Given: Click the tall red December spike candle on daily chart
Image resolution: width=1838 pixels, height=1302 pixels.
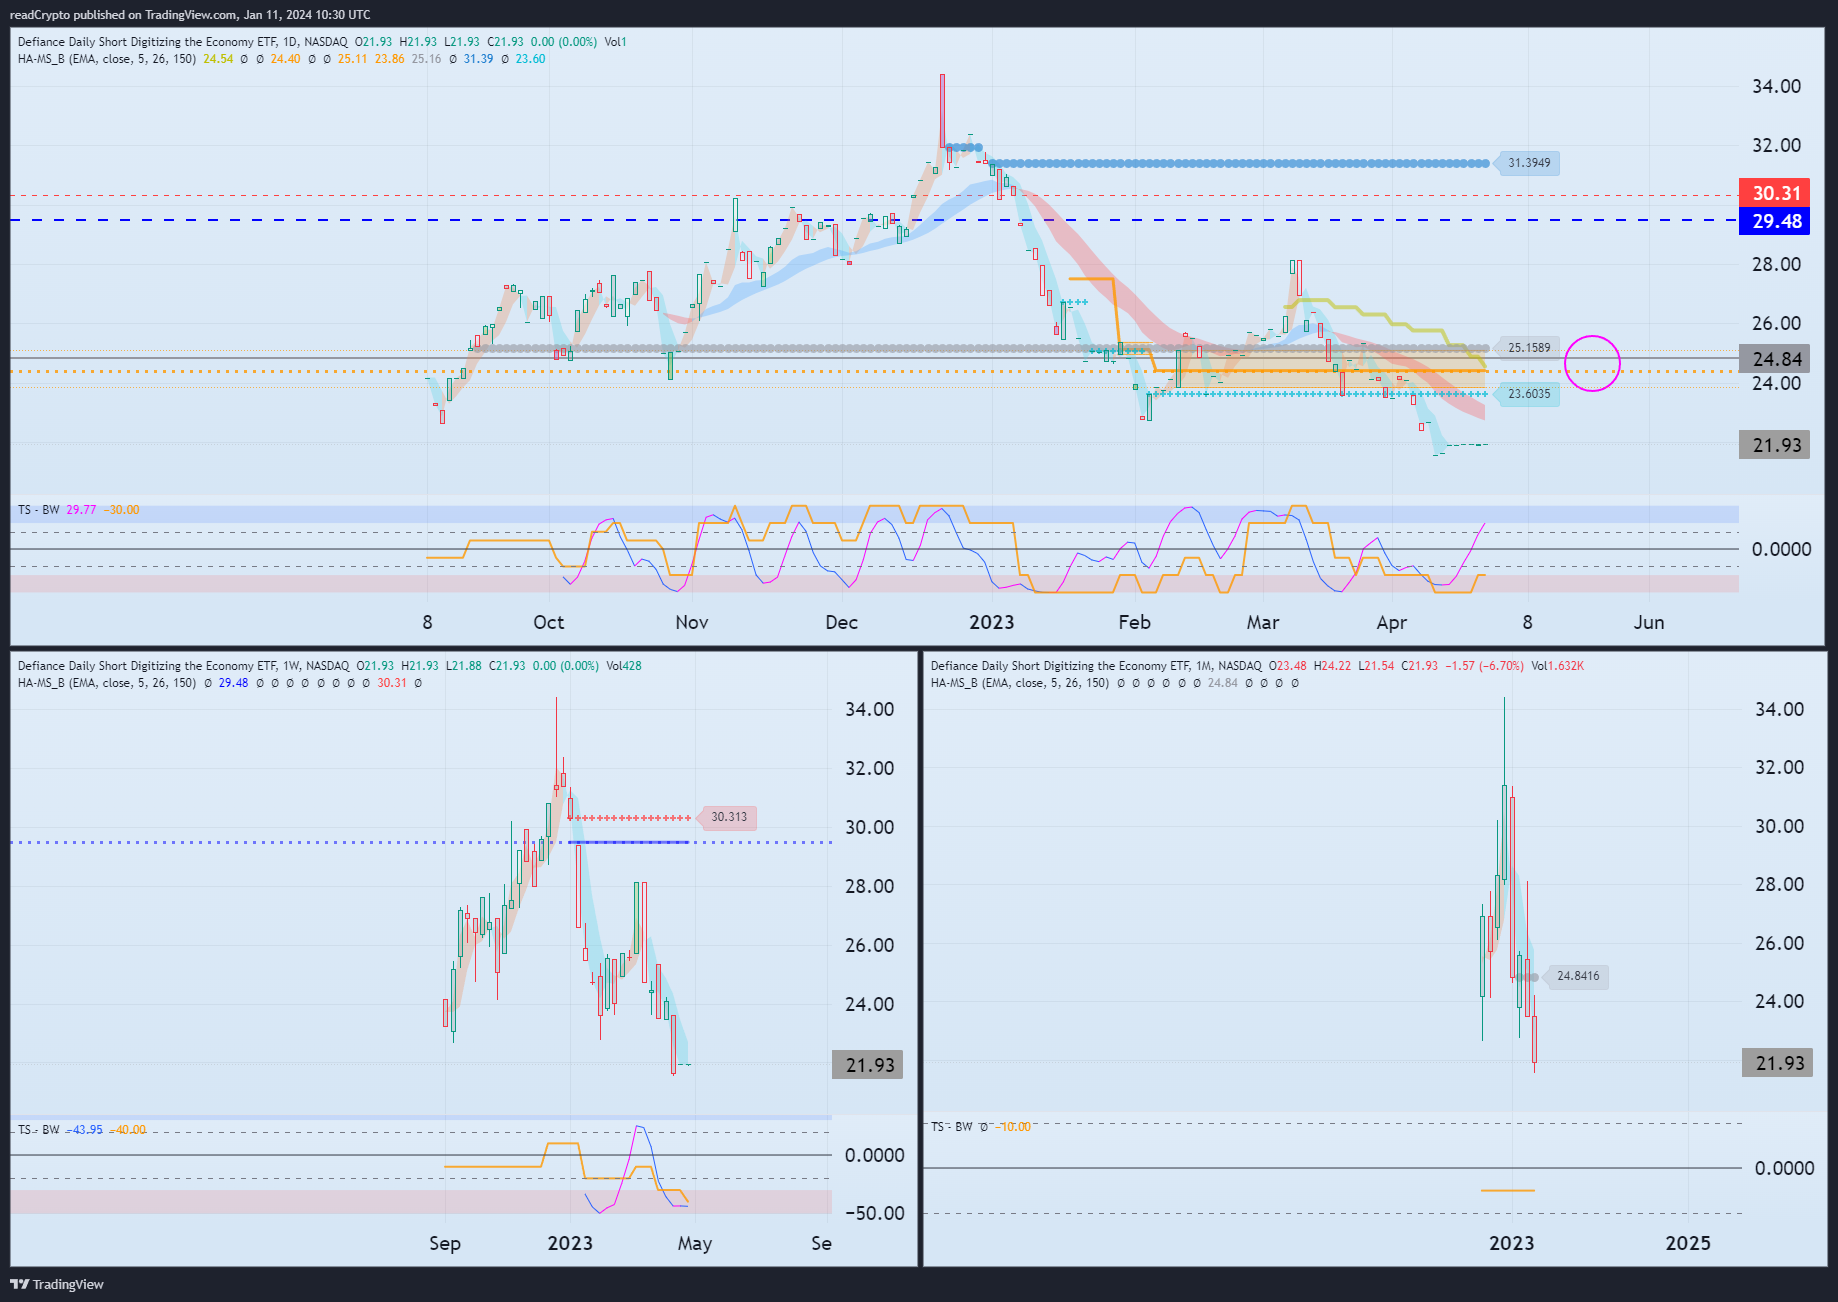Looking at the screenshot, I should 942,110.
